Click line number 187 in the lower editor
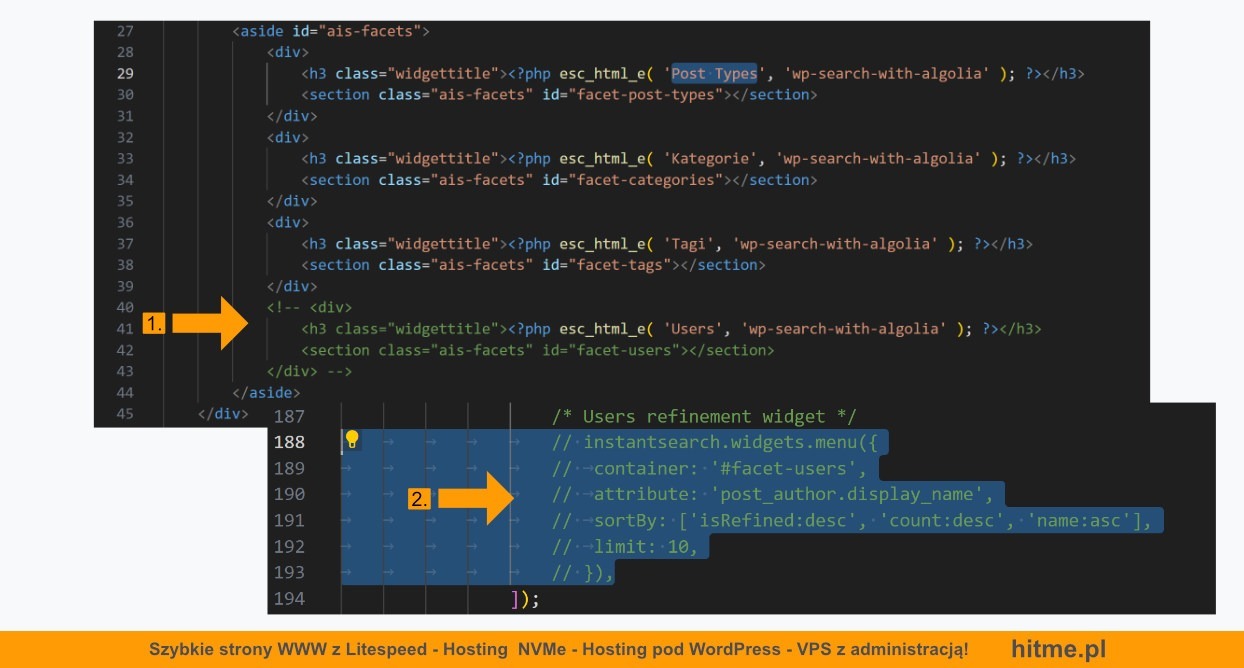The width and height of the screenshot is (1244, 668). [289, 416]
